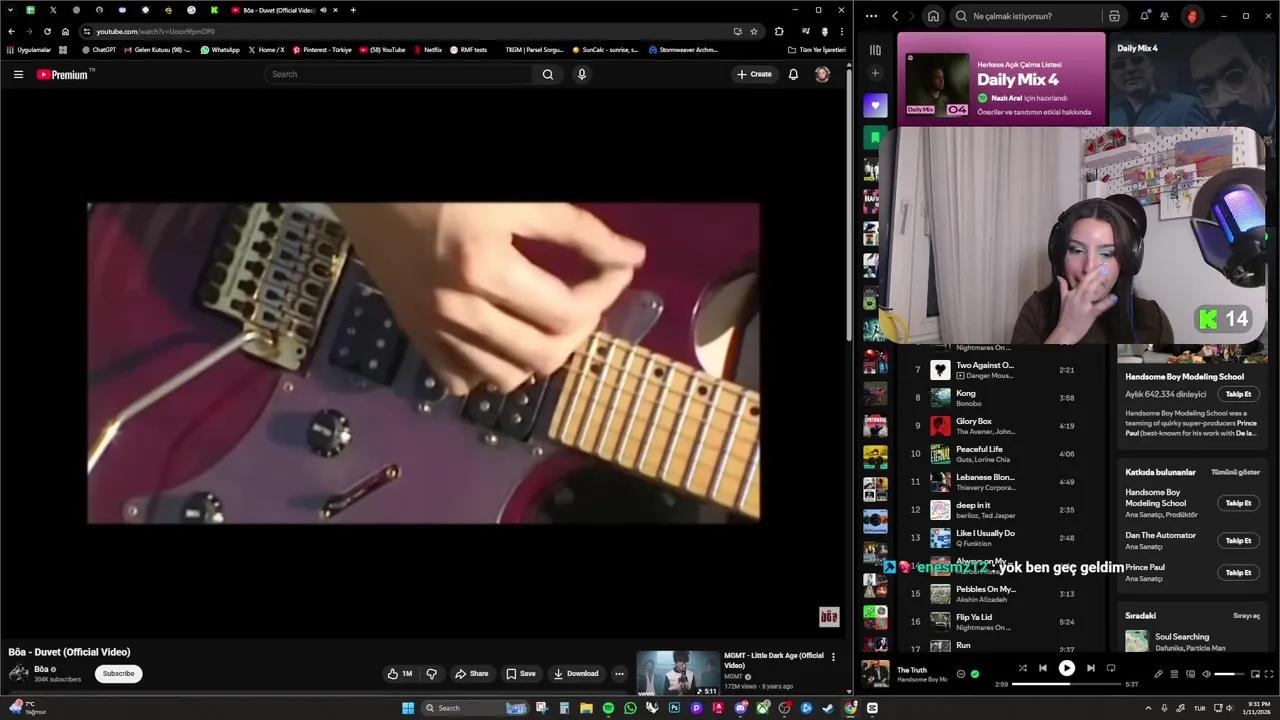
Task: Open YouTube notifications bell
Action: click(x=793, y=74)
